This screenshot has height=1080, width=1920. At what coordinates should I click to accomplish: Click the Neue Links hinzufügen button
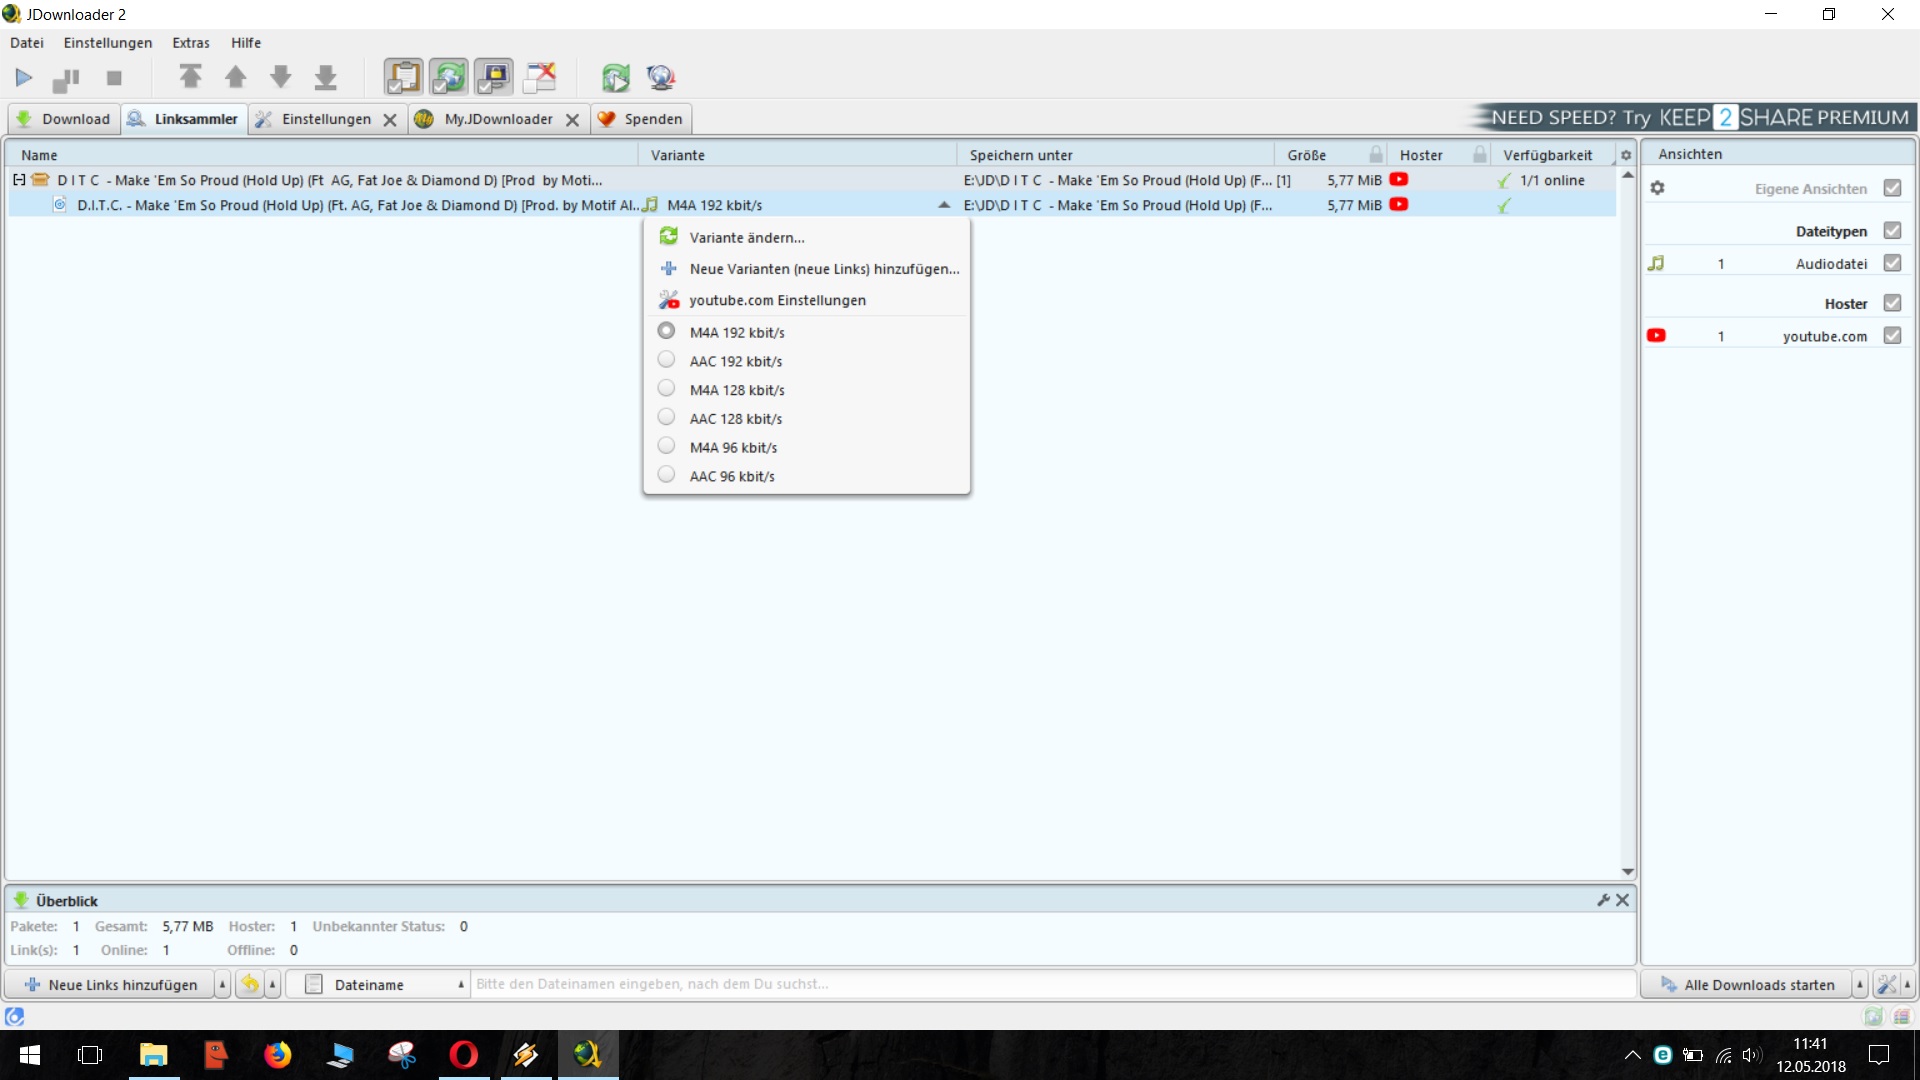coord(110,985)
